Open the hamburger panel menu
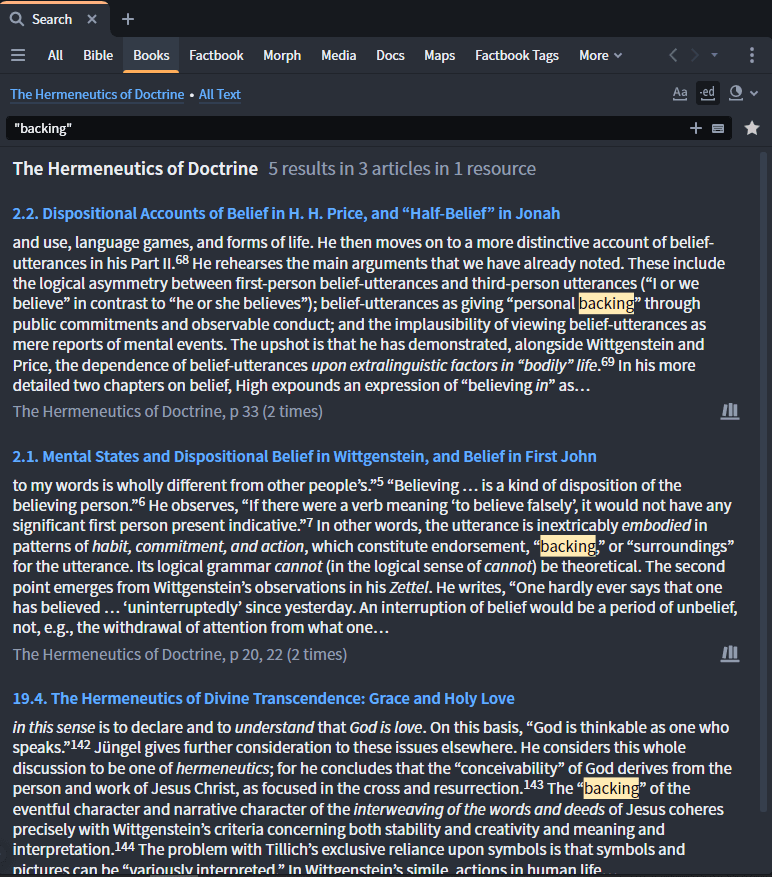The height and width of the screenshot is (877, 772). click(x=18, y=55)
